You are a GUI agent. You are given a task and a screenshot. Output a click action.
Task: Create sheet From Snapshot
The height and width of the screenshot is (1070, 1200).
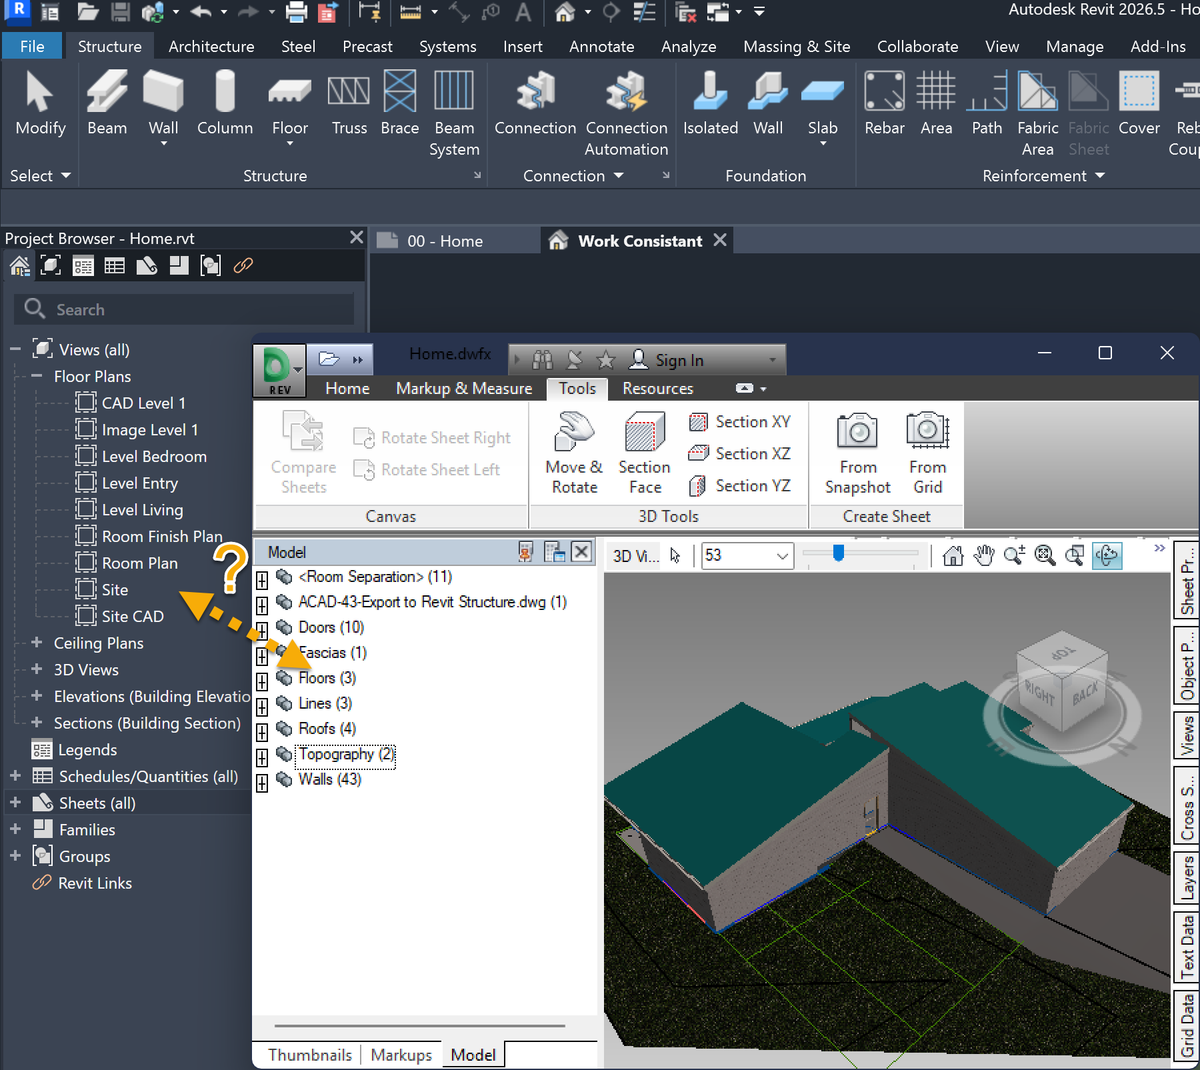(x=858, y=455)
